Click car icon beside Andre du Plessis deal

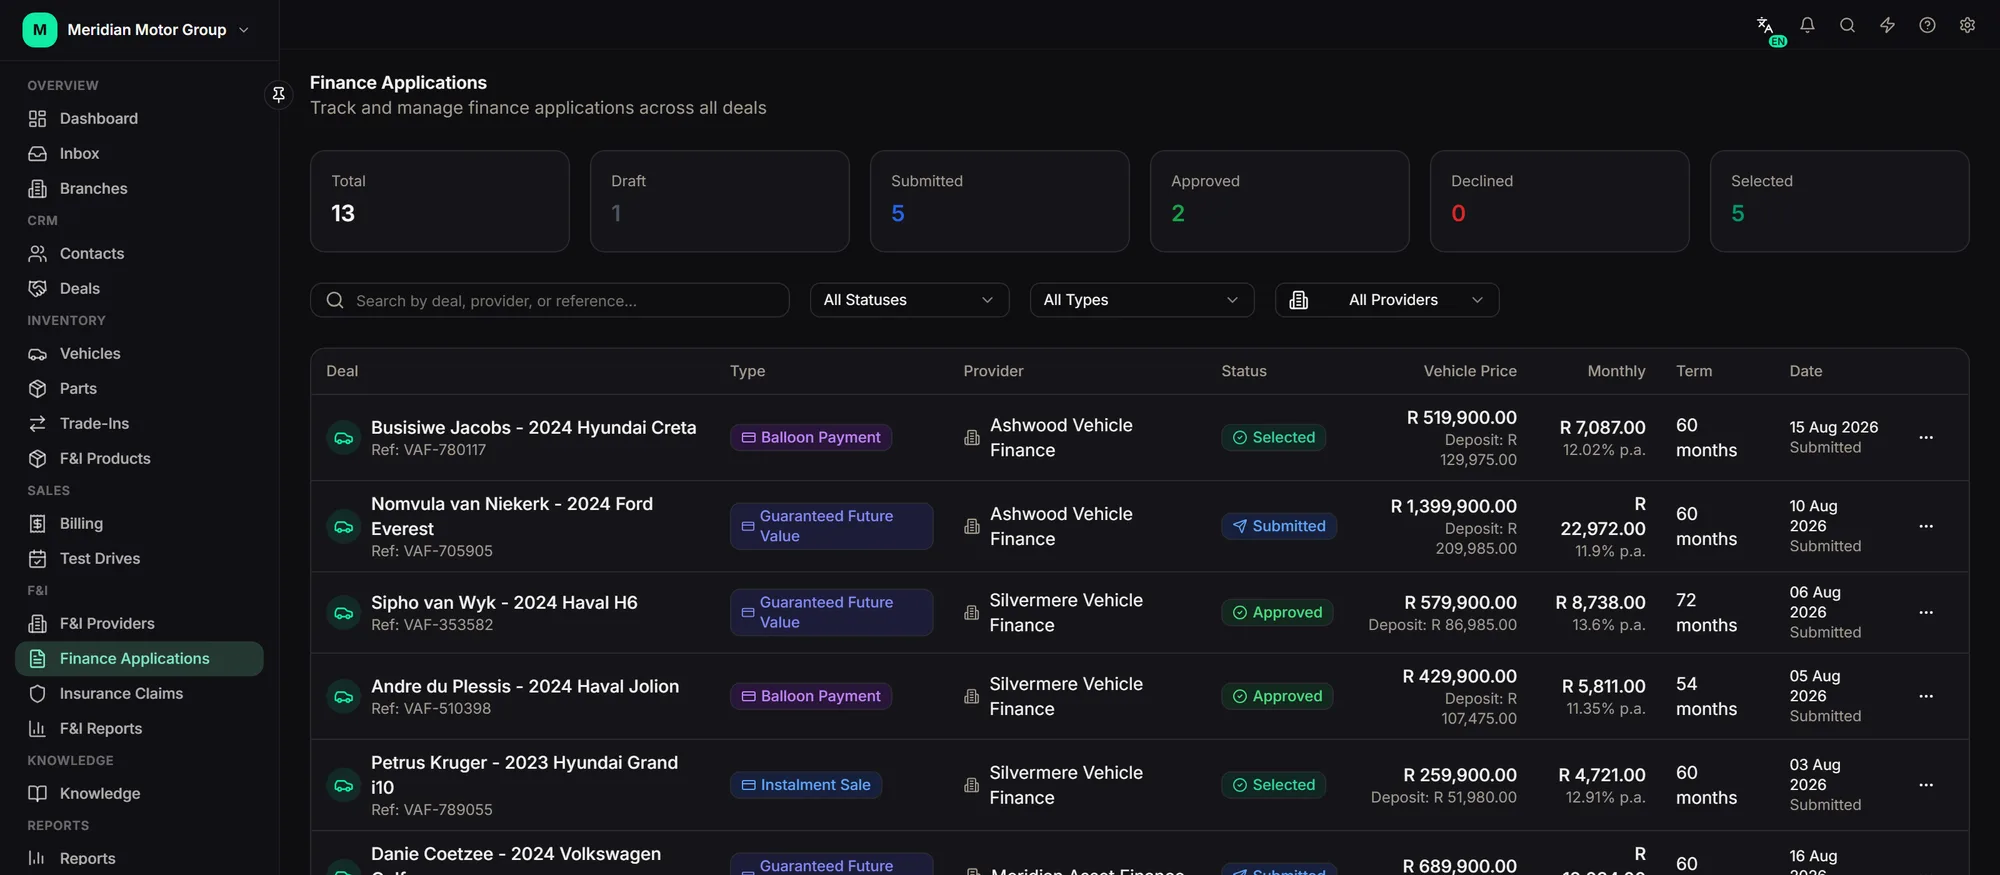tap(343, 697)
